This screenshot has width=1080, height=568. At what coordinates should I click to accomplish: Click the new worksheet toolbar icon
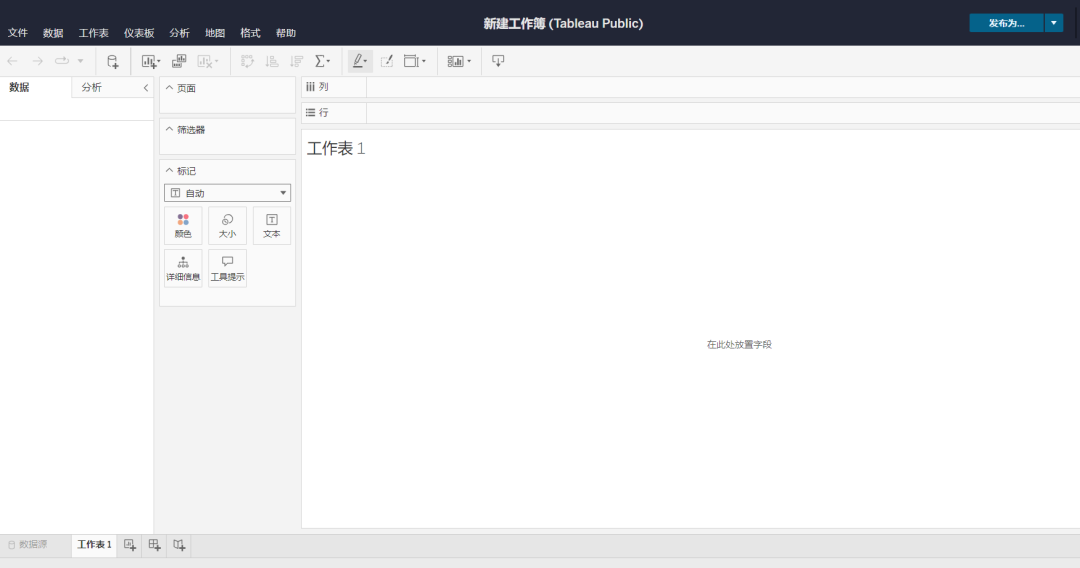point(151,61)
